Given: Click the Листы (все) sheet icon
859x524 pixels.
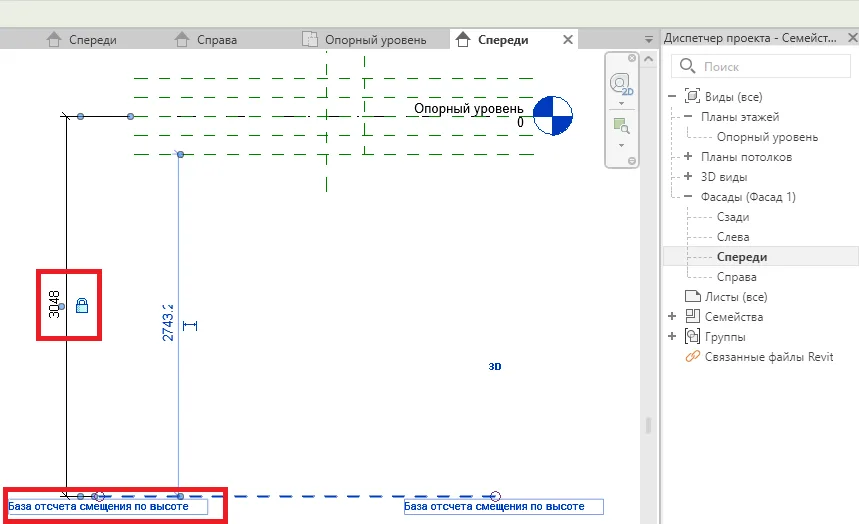Looking at the screenshot, I should click(x=691, y=297).
